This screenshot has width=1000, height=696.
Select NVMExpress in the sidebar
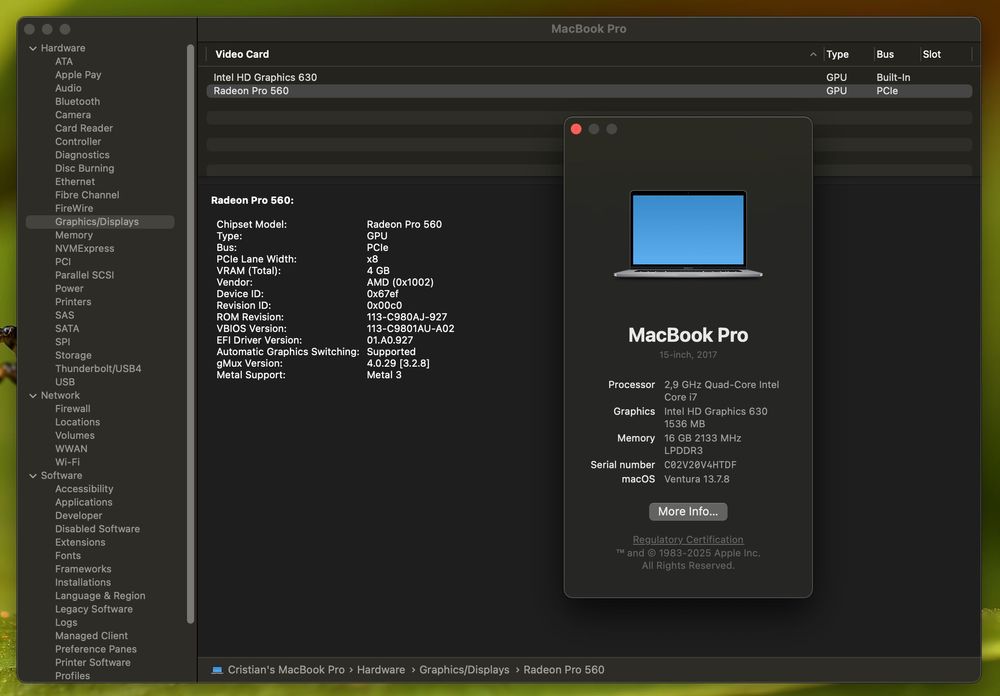(85, 249)
